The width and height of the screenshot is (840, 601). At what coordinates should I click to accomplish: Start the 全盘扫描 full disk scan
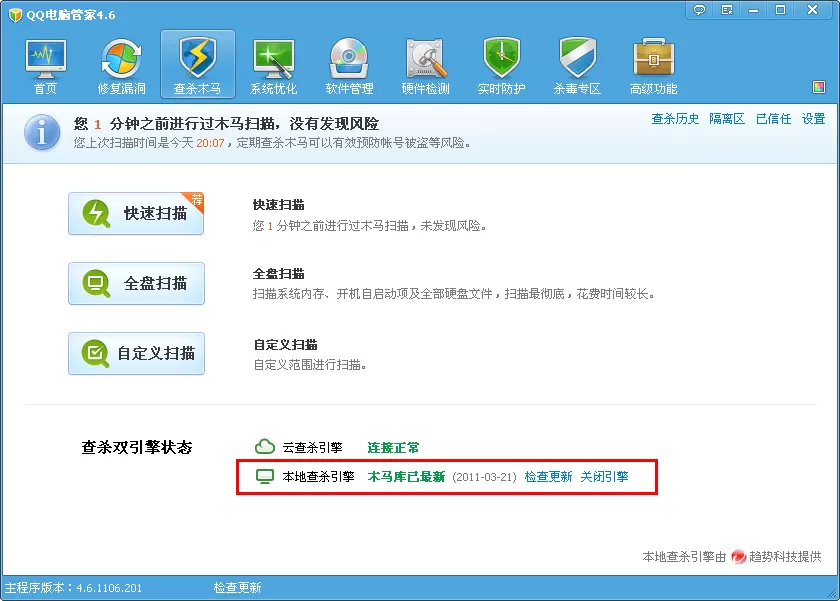pyautogui.click(x=136, y=283)
